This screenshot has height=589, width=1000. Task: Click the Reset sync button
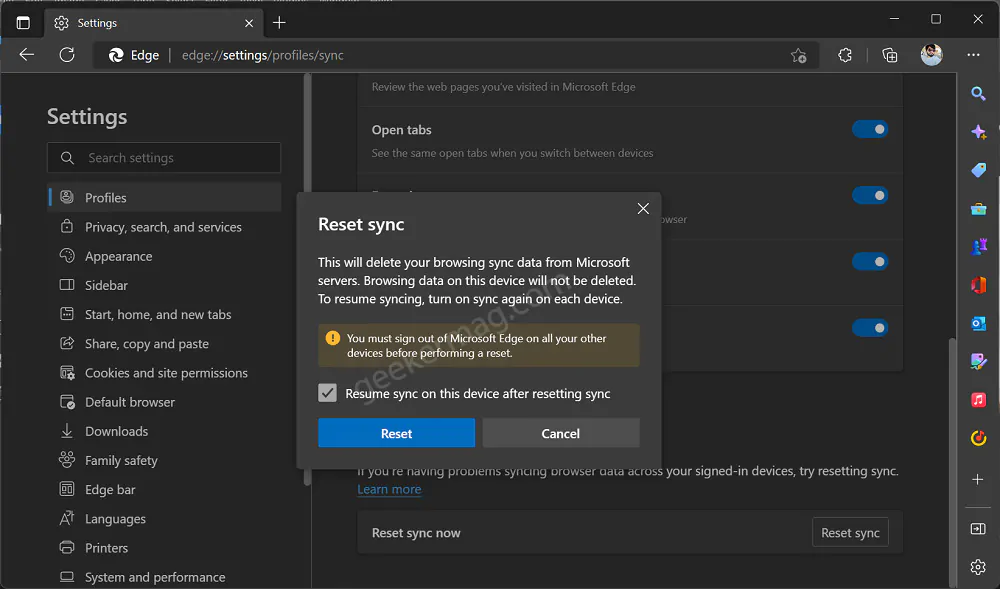point(850,532)
